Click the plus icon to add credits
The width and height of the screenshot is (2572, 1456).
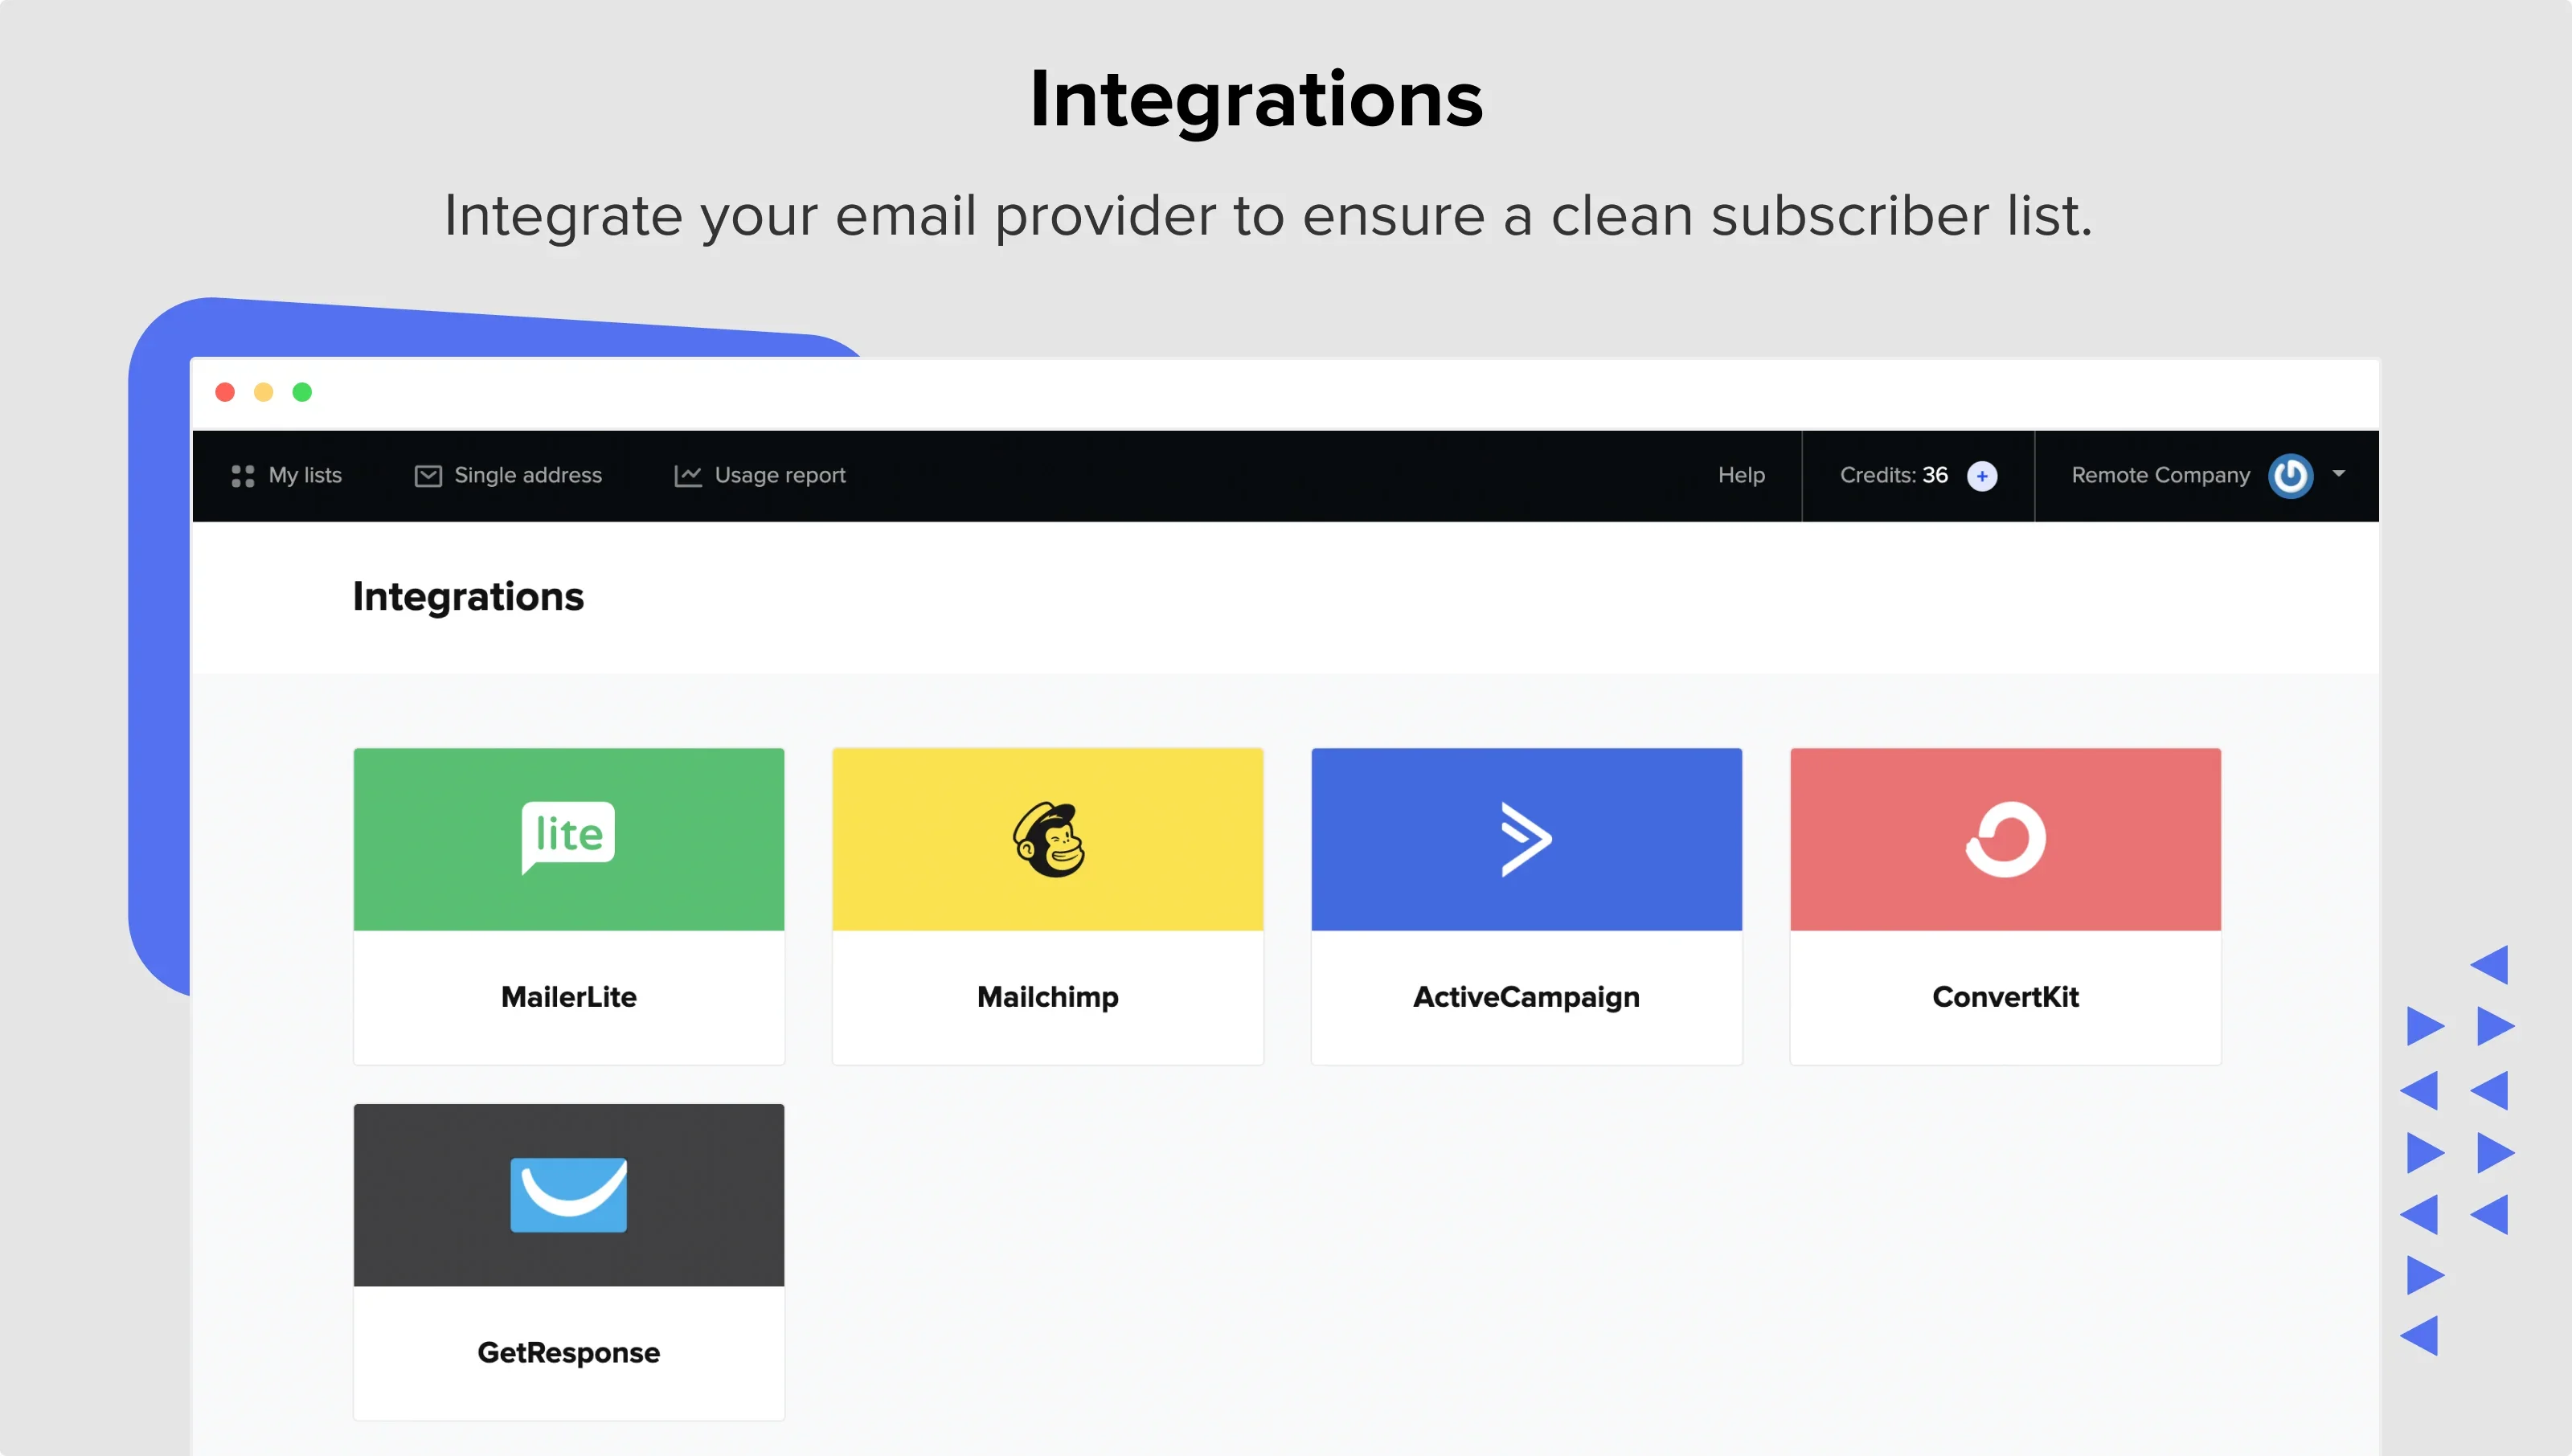(x=1982, y=476)
